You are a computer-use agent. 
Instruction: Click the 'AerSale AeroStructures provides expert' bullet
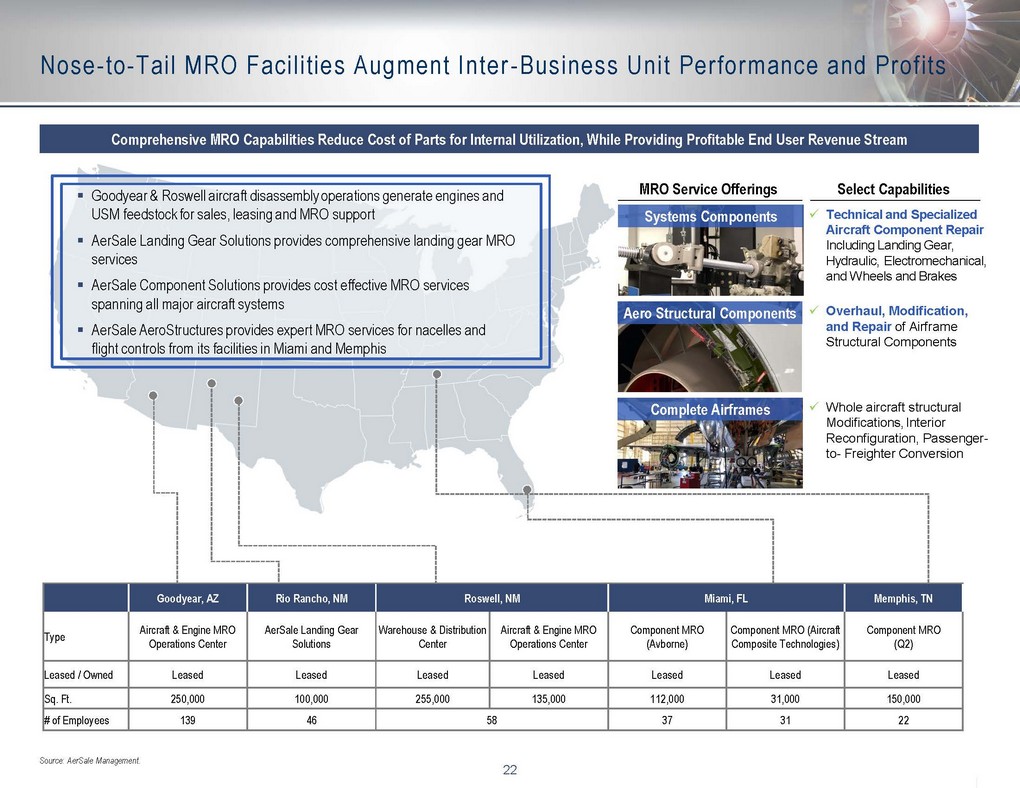pyautogui.click(x=288, y=339)
